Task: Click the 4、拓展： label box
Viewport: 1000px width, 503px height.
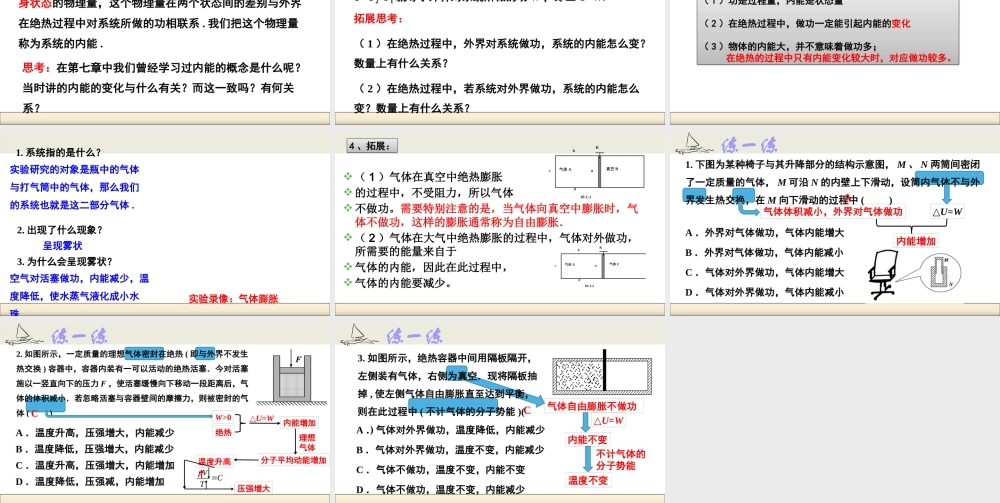Action: (x=372, y=146)
